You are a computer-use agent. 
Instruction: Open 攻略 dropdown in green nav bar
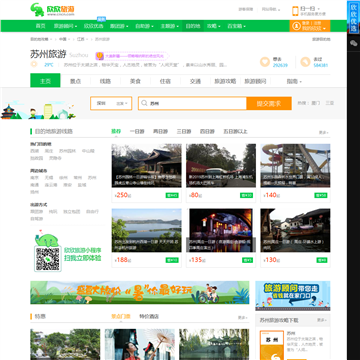point(214,26)
